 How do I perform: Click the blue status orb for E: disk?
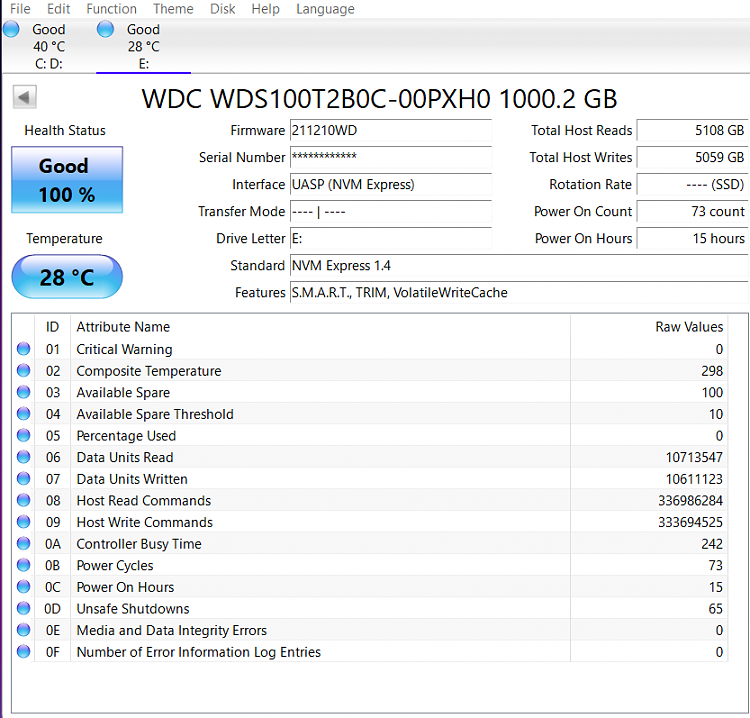point(105,29)
